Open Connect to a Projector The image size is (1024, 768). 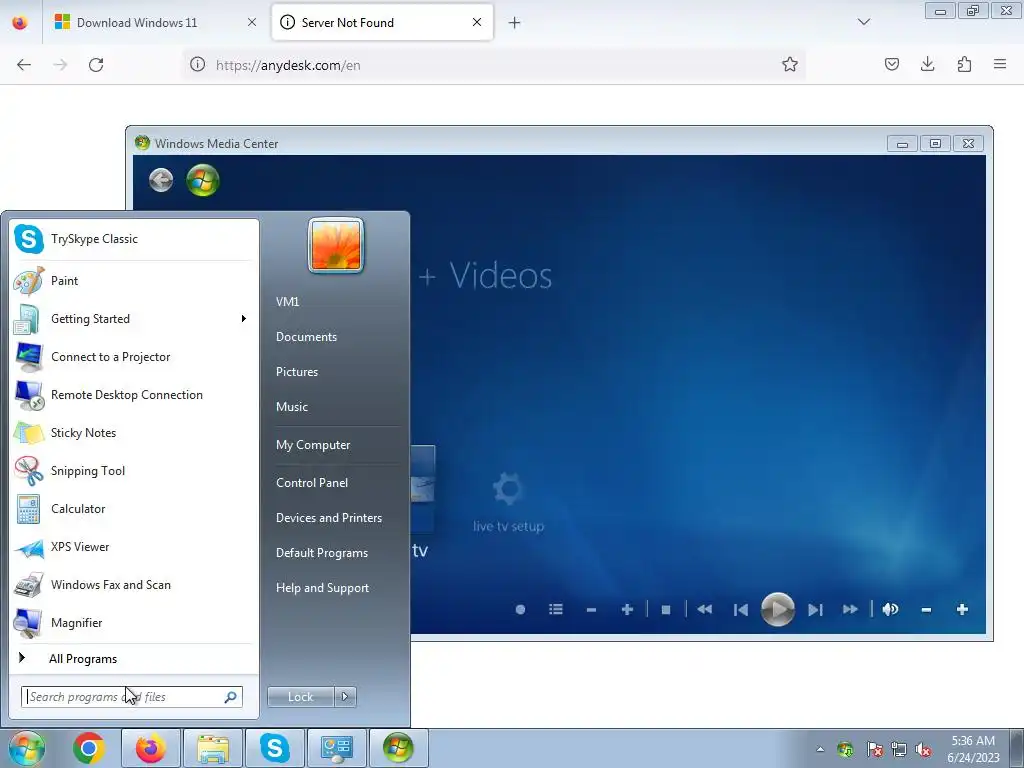[x=133, y=357]
